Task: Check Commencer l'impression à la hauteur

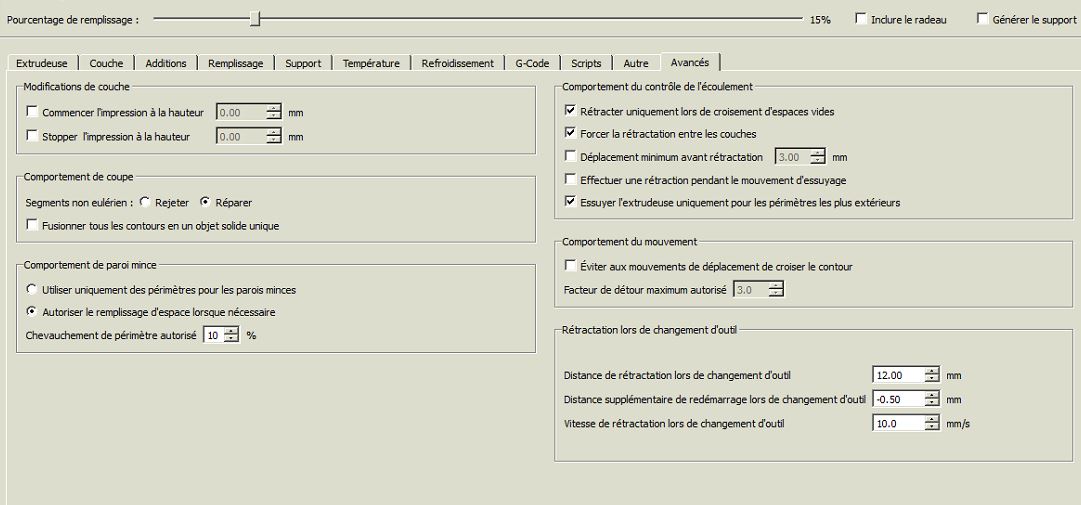Action: click(32, 112)
